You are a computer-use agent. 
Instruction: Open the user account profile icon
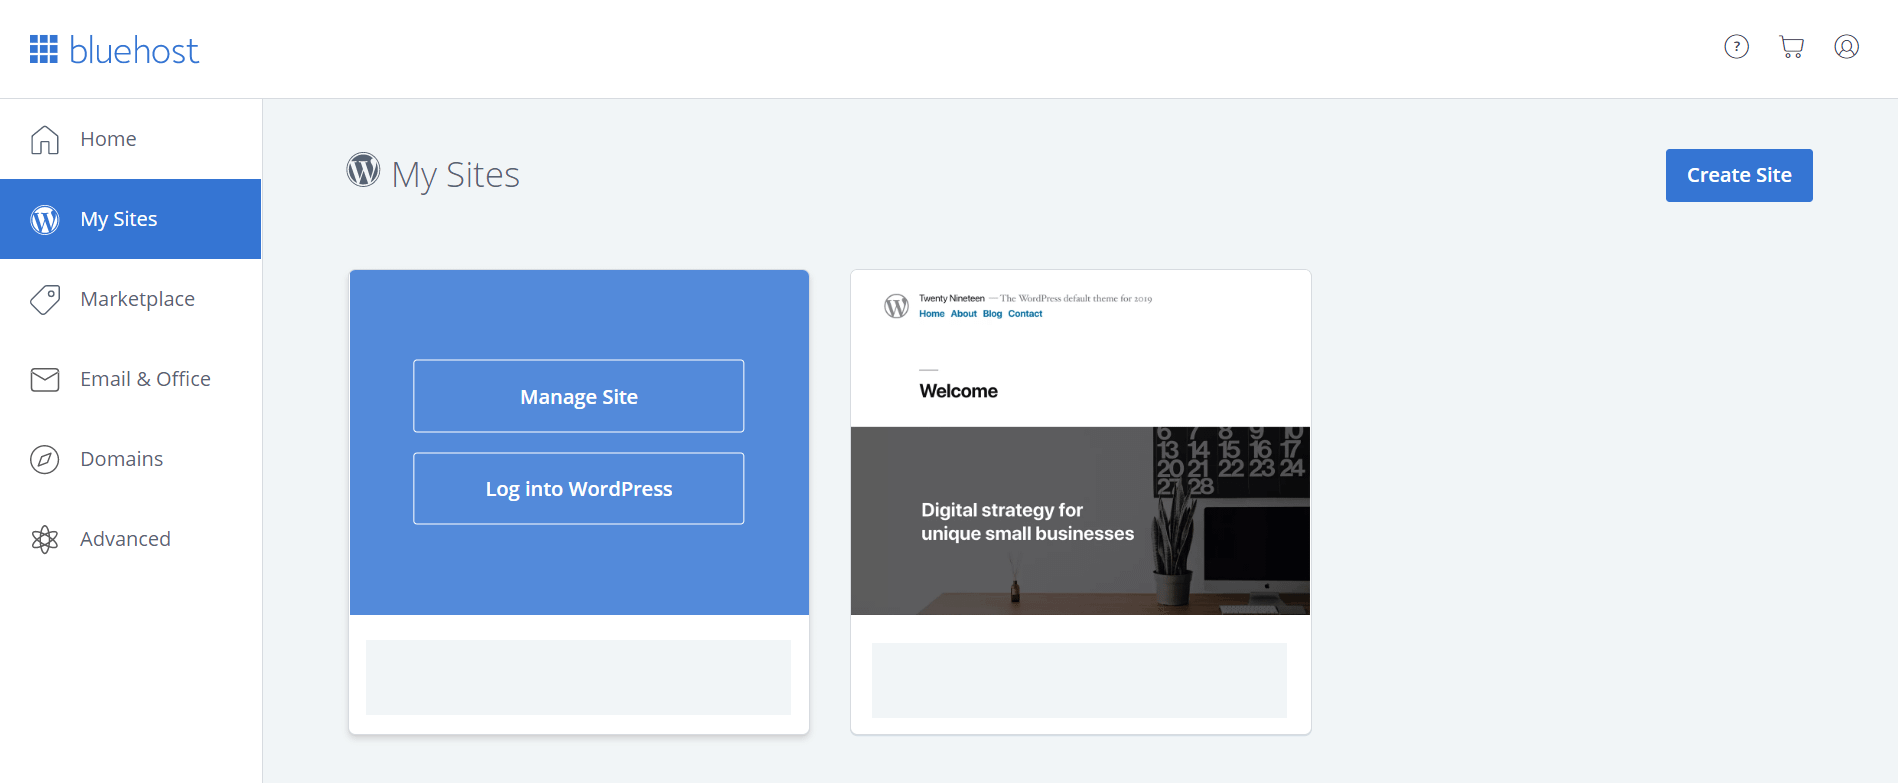[x=1846, y=47]
